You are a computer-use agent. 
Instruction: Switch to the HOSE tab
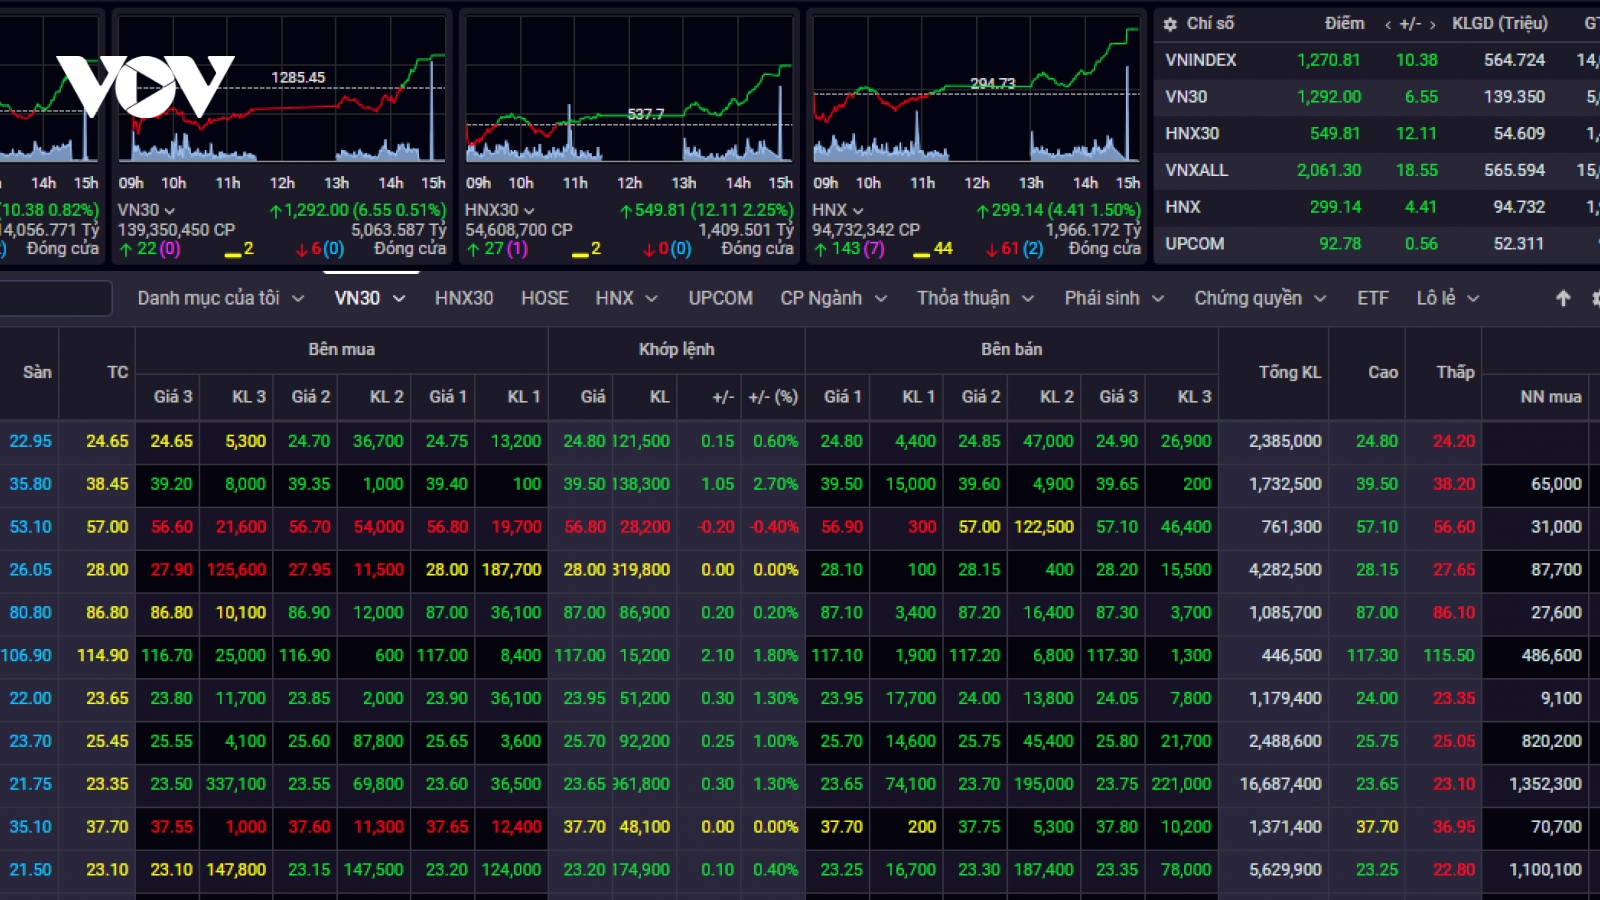click(544, 298)
